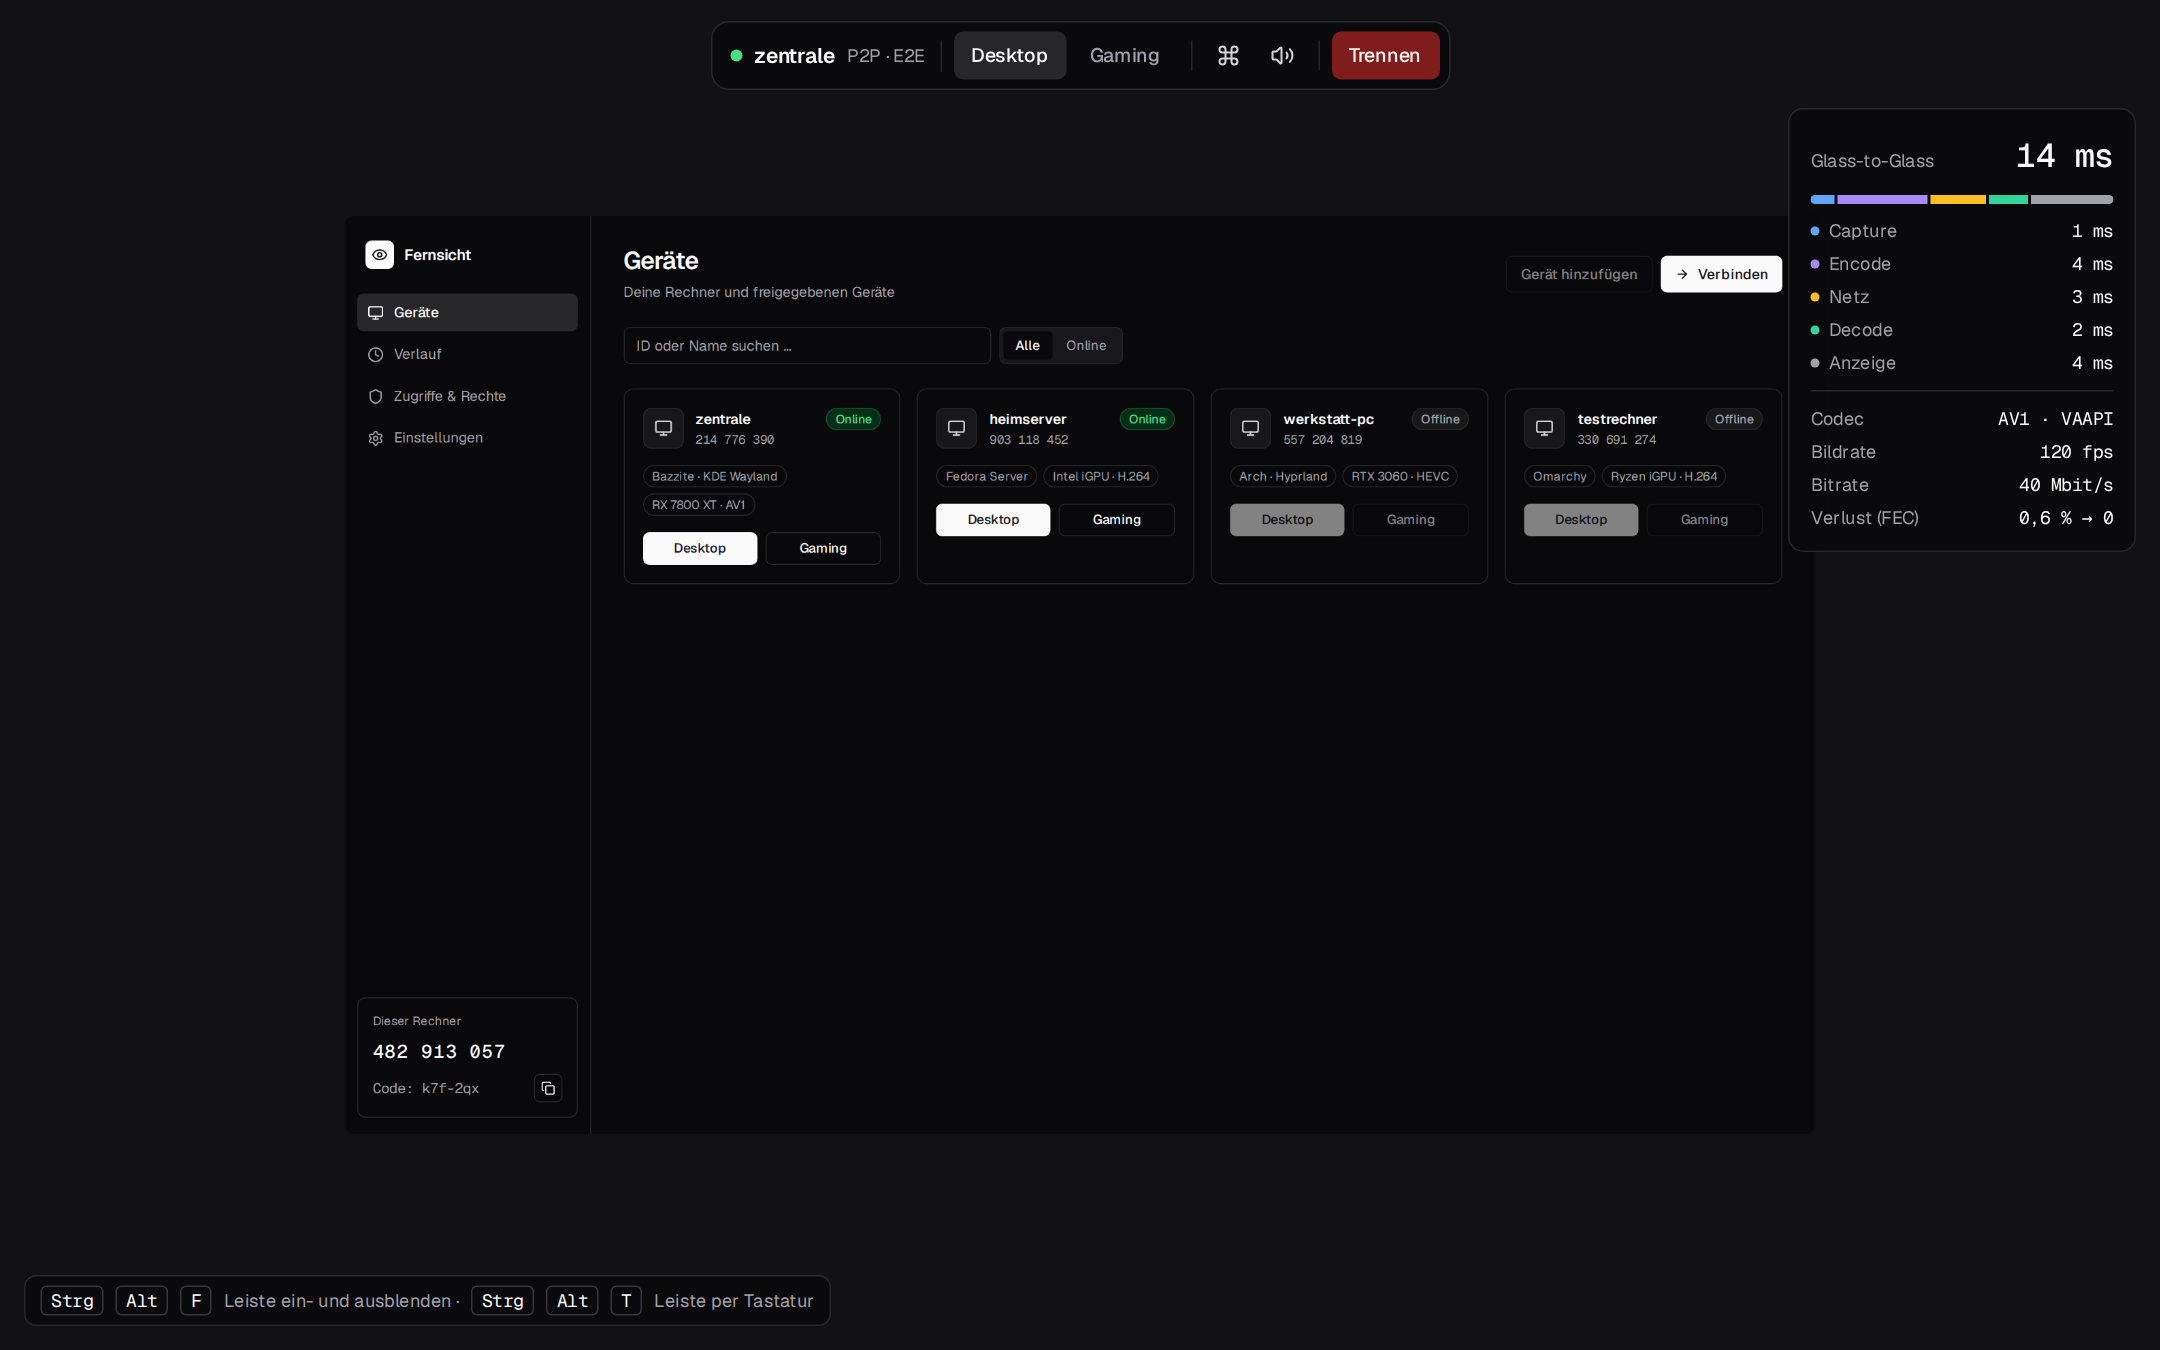Screen dimensions: 2160x1350
Task: Toggle the speaker audio icon in the top bar
Action: click(1282, 56)
